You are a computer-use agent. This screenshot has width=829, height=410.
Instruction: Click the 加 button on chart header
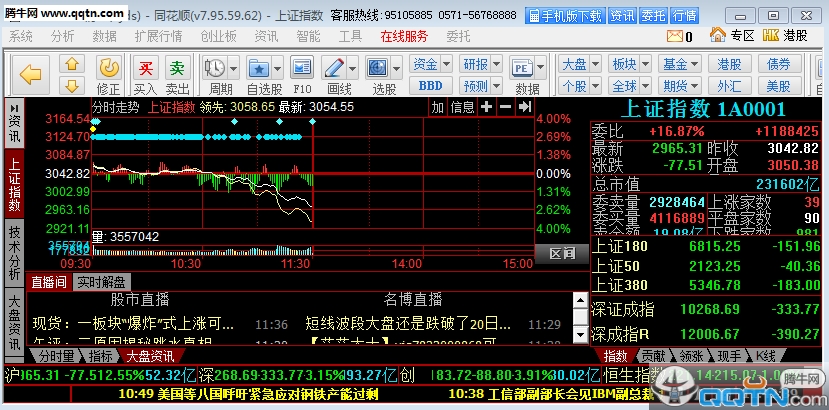[438, 107]
